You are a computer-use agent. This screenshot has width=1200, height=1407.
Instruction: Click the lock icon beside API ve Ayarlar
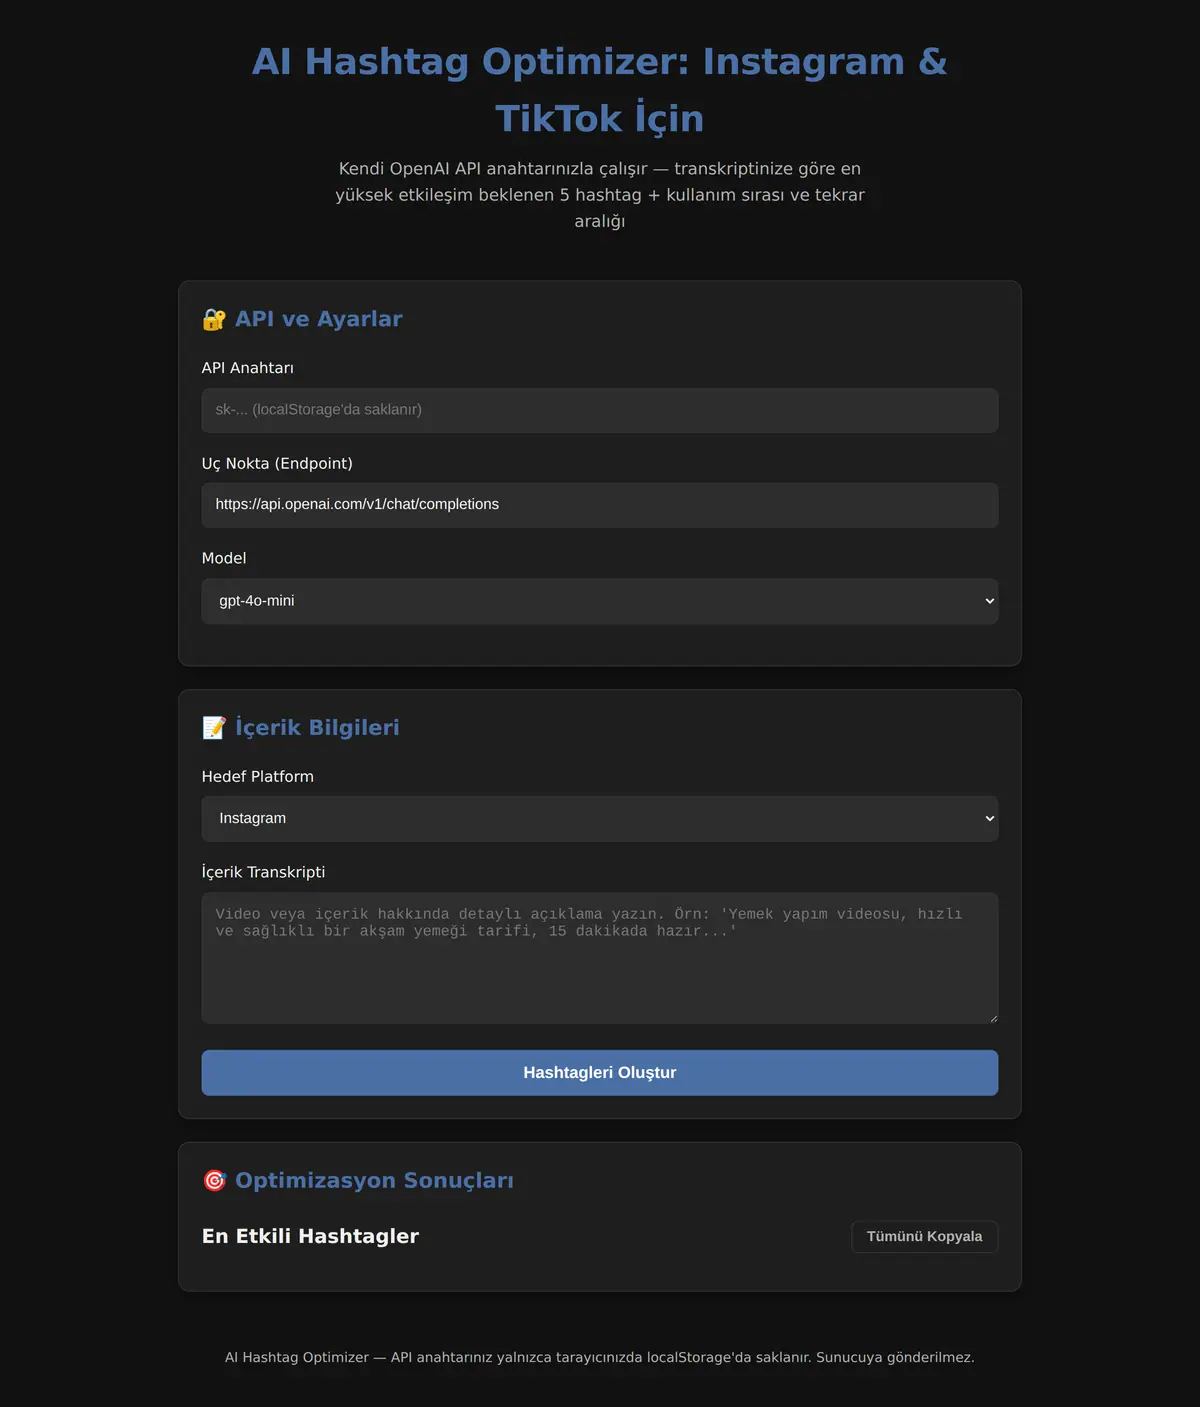214,319
